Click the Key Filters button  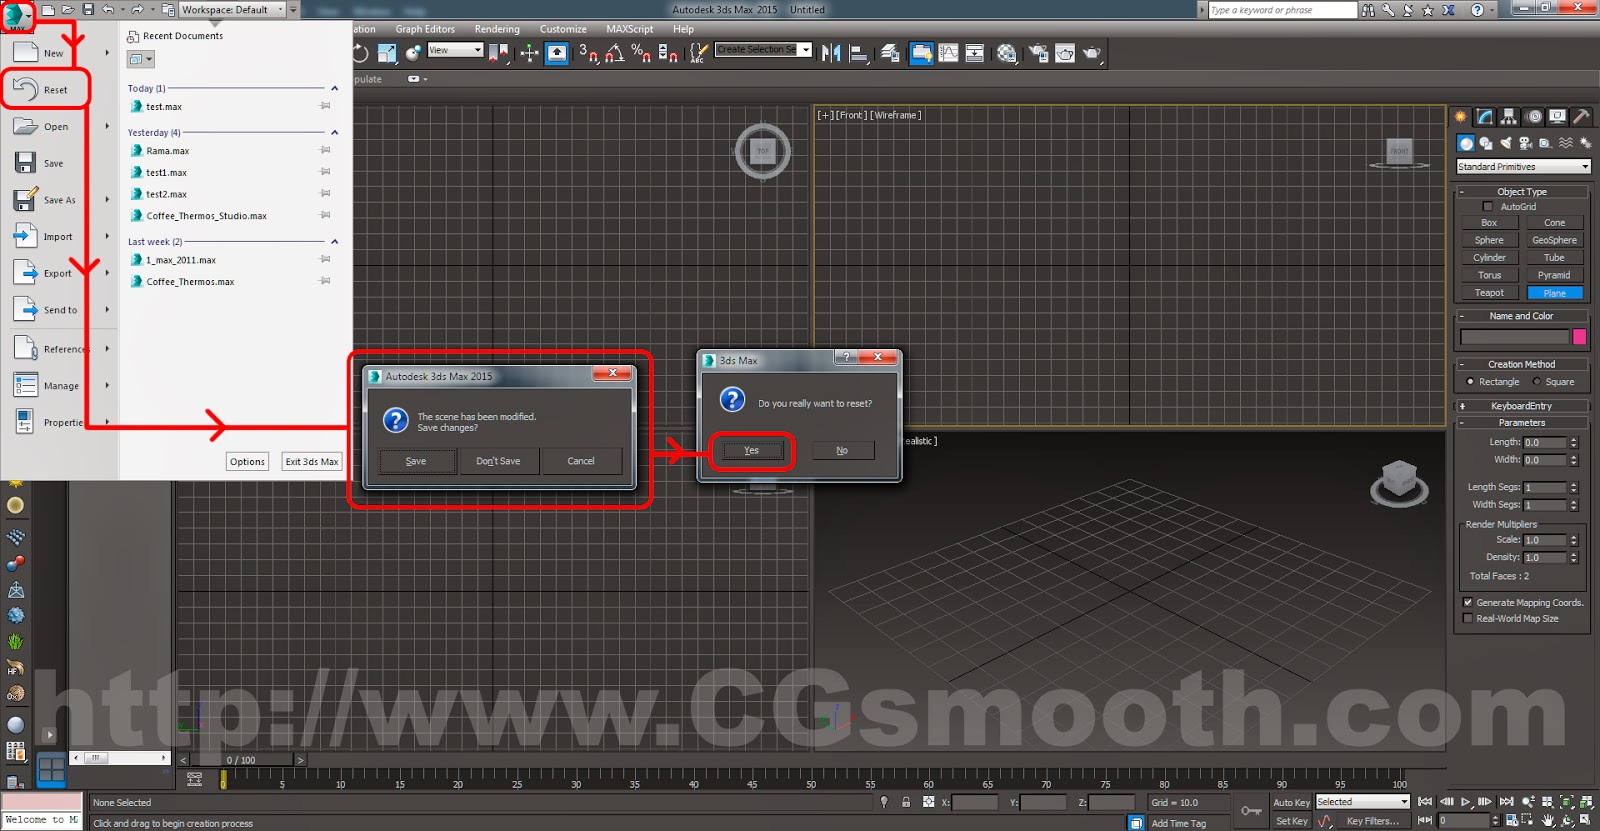pyautogui.click(x=1373, y=821)
